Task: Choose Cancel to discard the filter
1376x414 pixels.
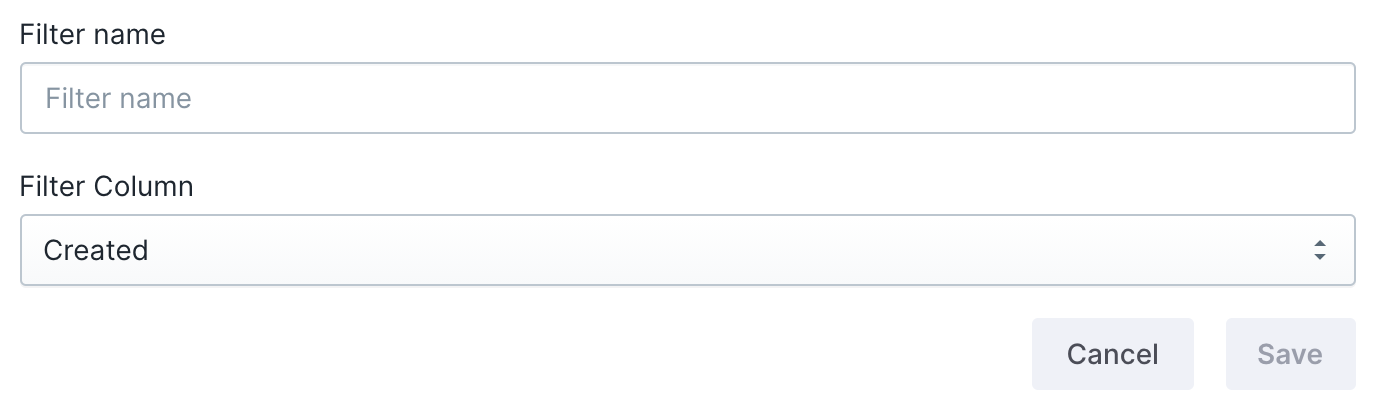Action: pos(1112,354)
